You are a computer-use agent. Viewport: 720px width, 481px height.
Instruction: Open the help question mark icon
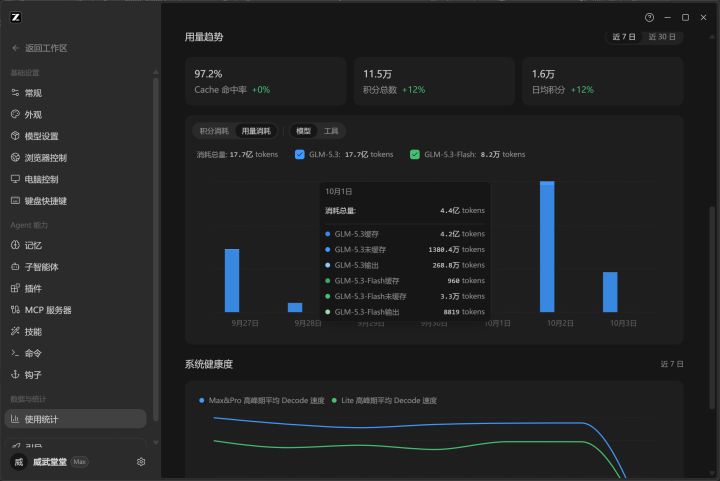(x=649, y=17)
